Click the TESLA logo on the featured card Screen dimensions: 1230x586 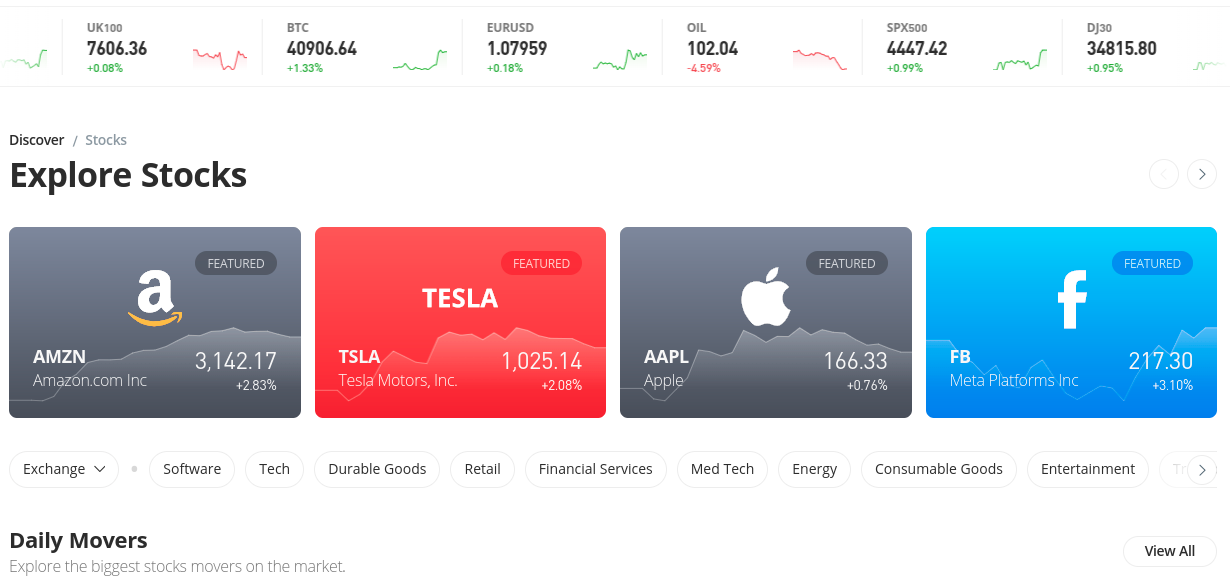pos(459,297)
